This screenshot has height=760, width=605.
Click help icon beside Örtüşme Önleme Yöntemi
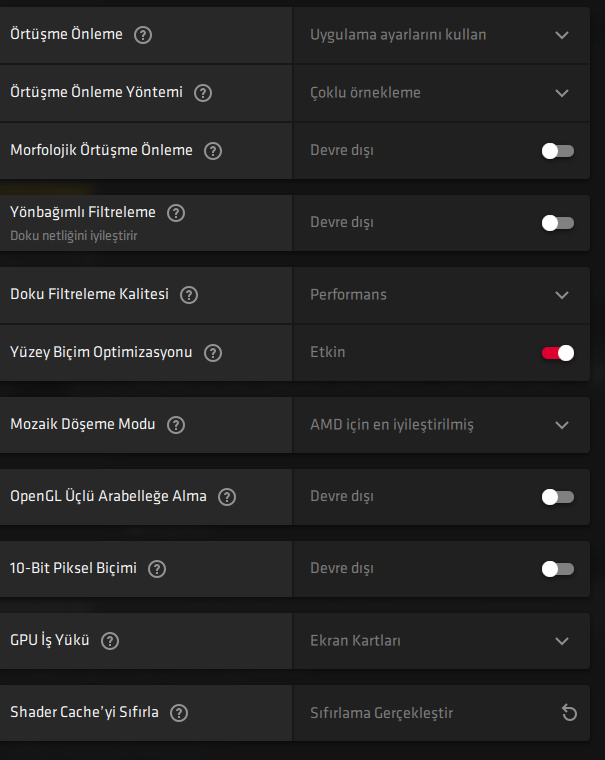point(203,93)
